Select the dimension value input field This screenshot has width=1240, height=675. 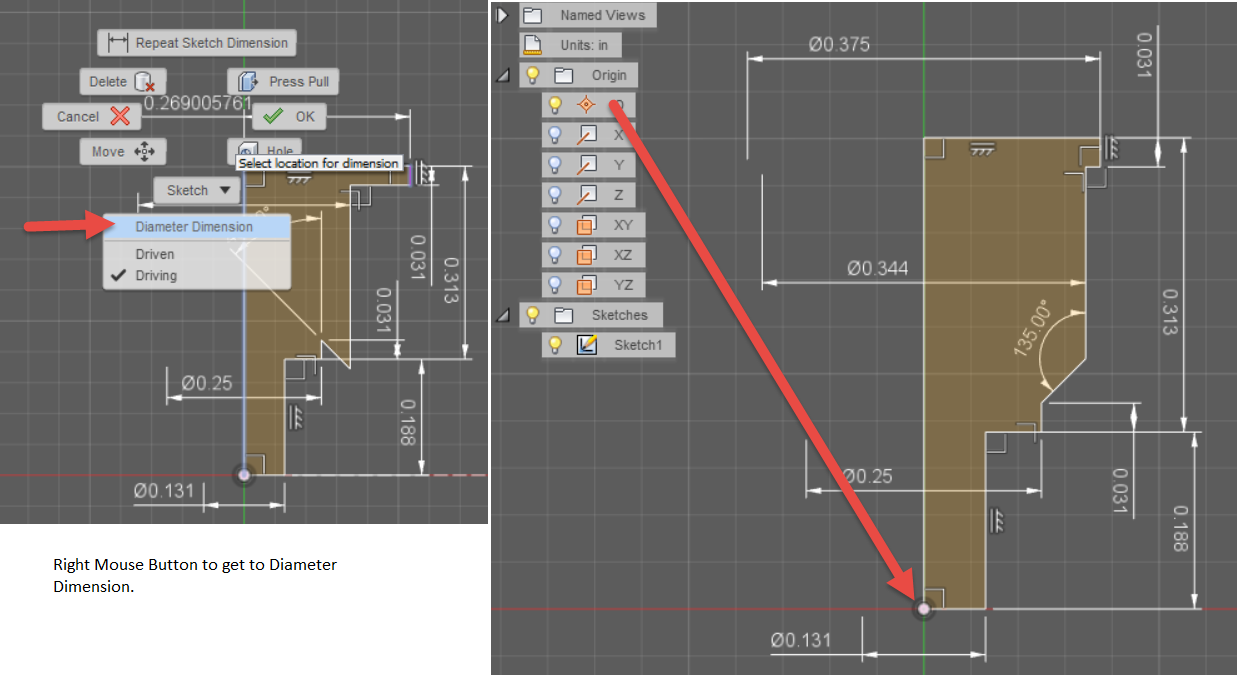pos(195,103)
